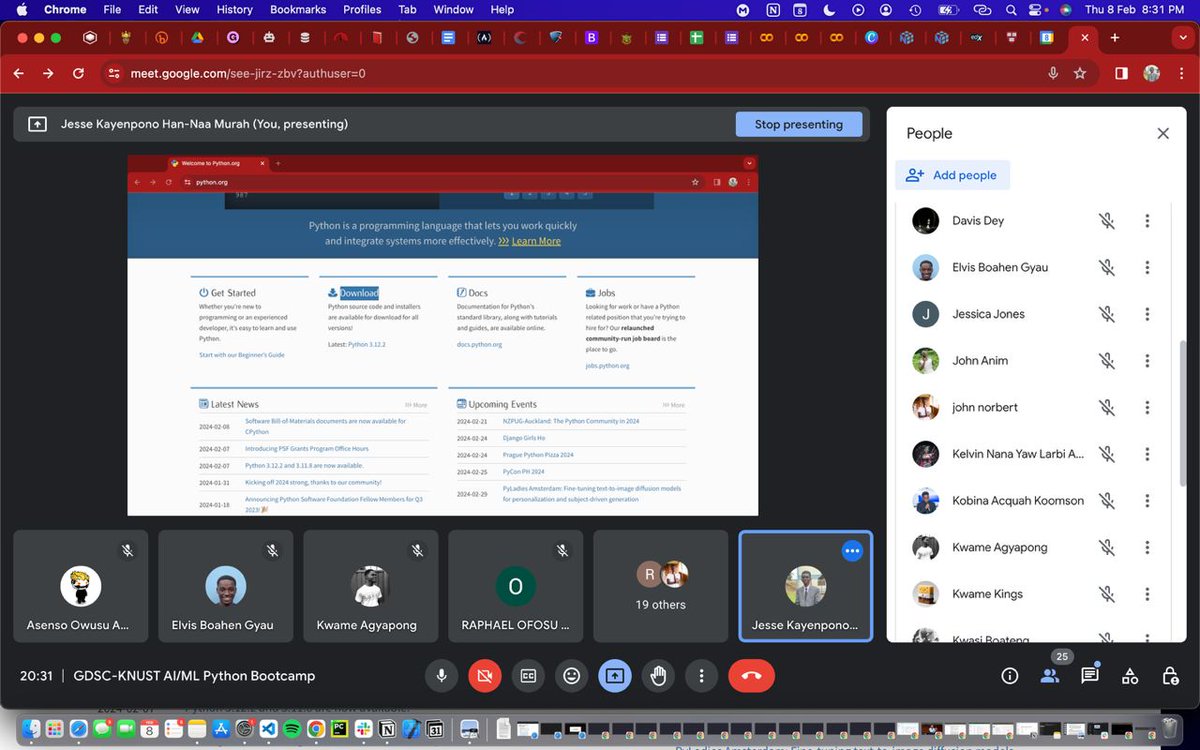The width and height of the screenshot is (1200, 750).
Task: Open more options for Jessica Jones
Action: point(1147,314)
